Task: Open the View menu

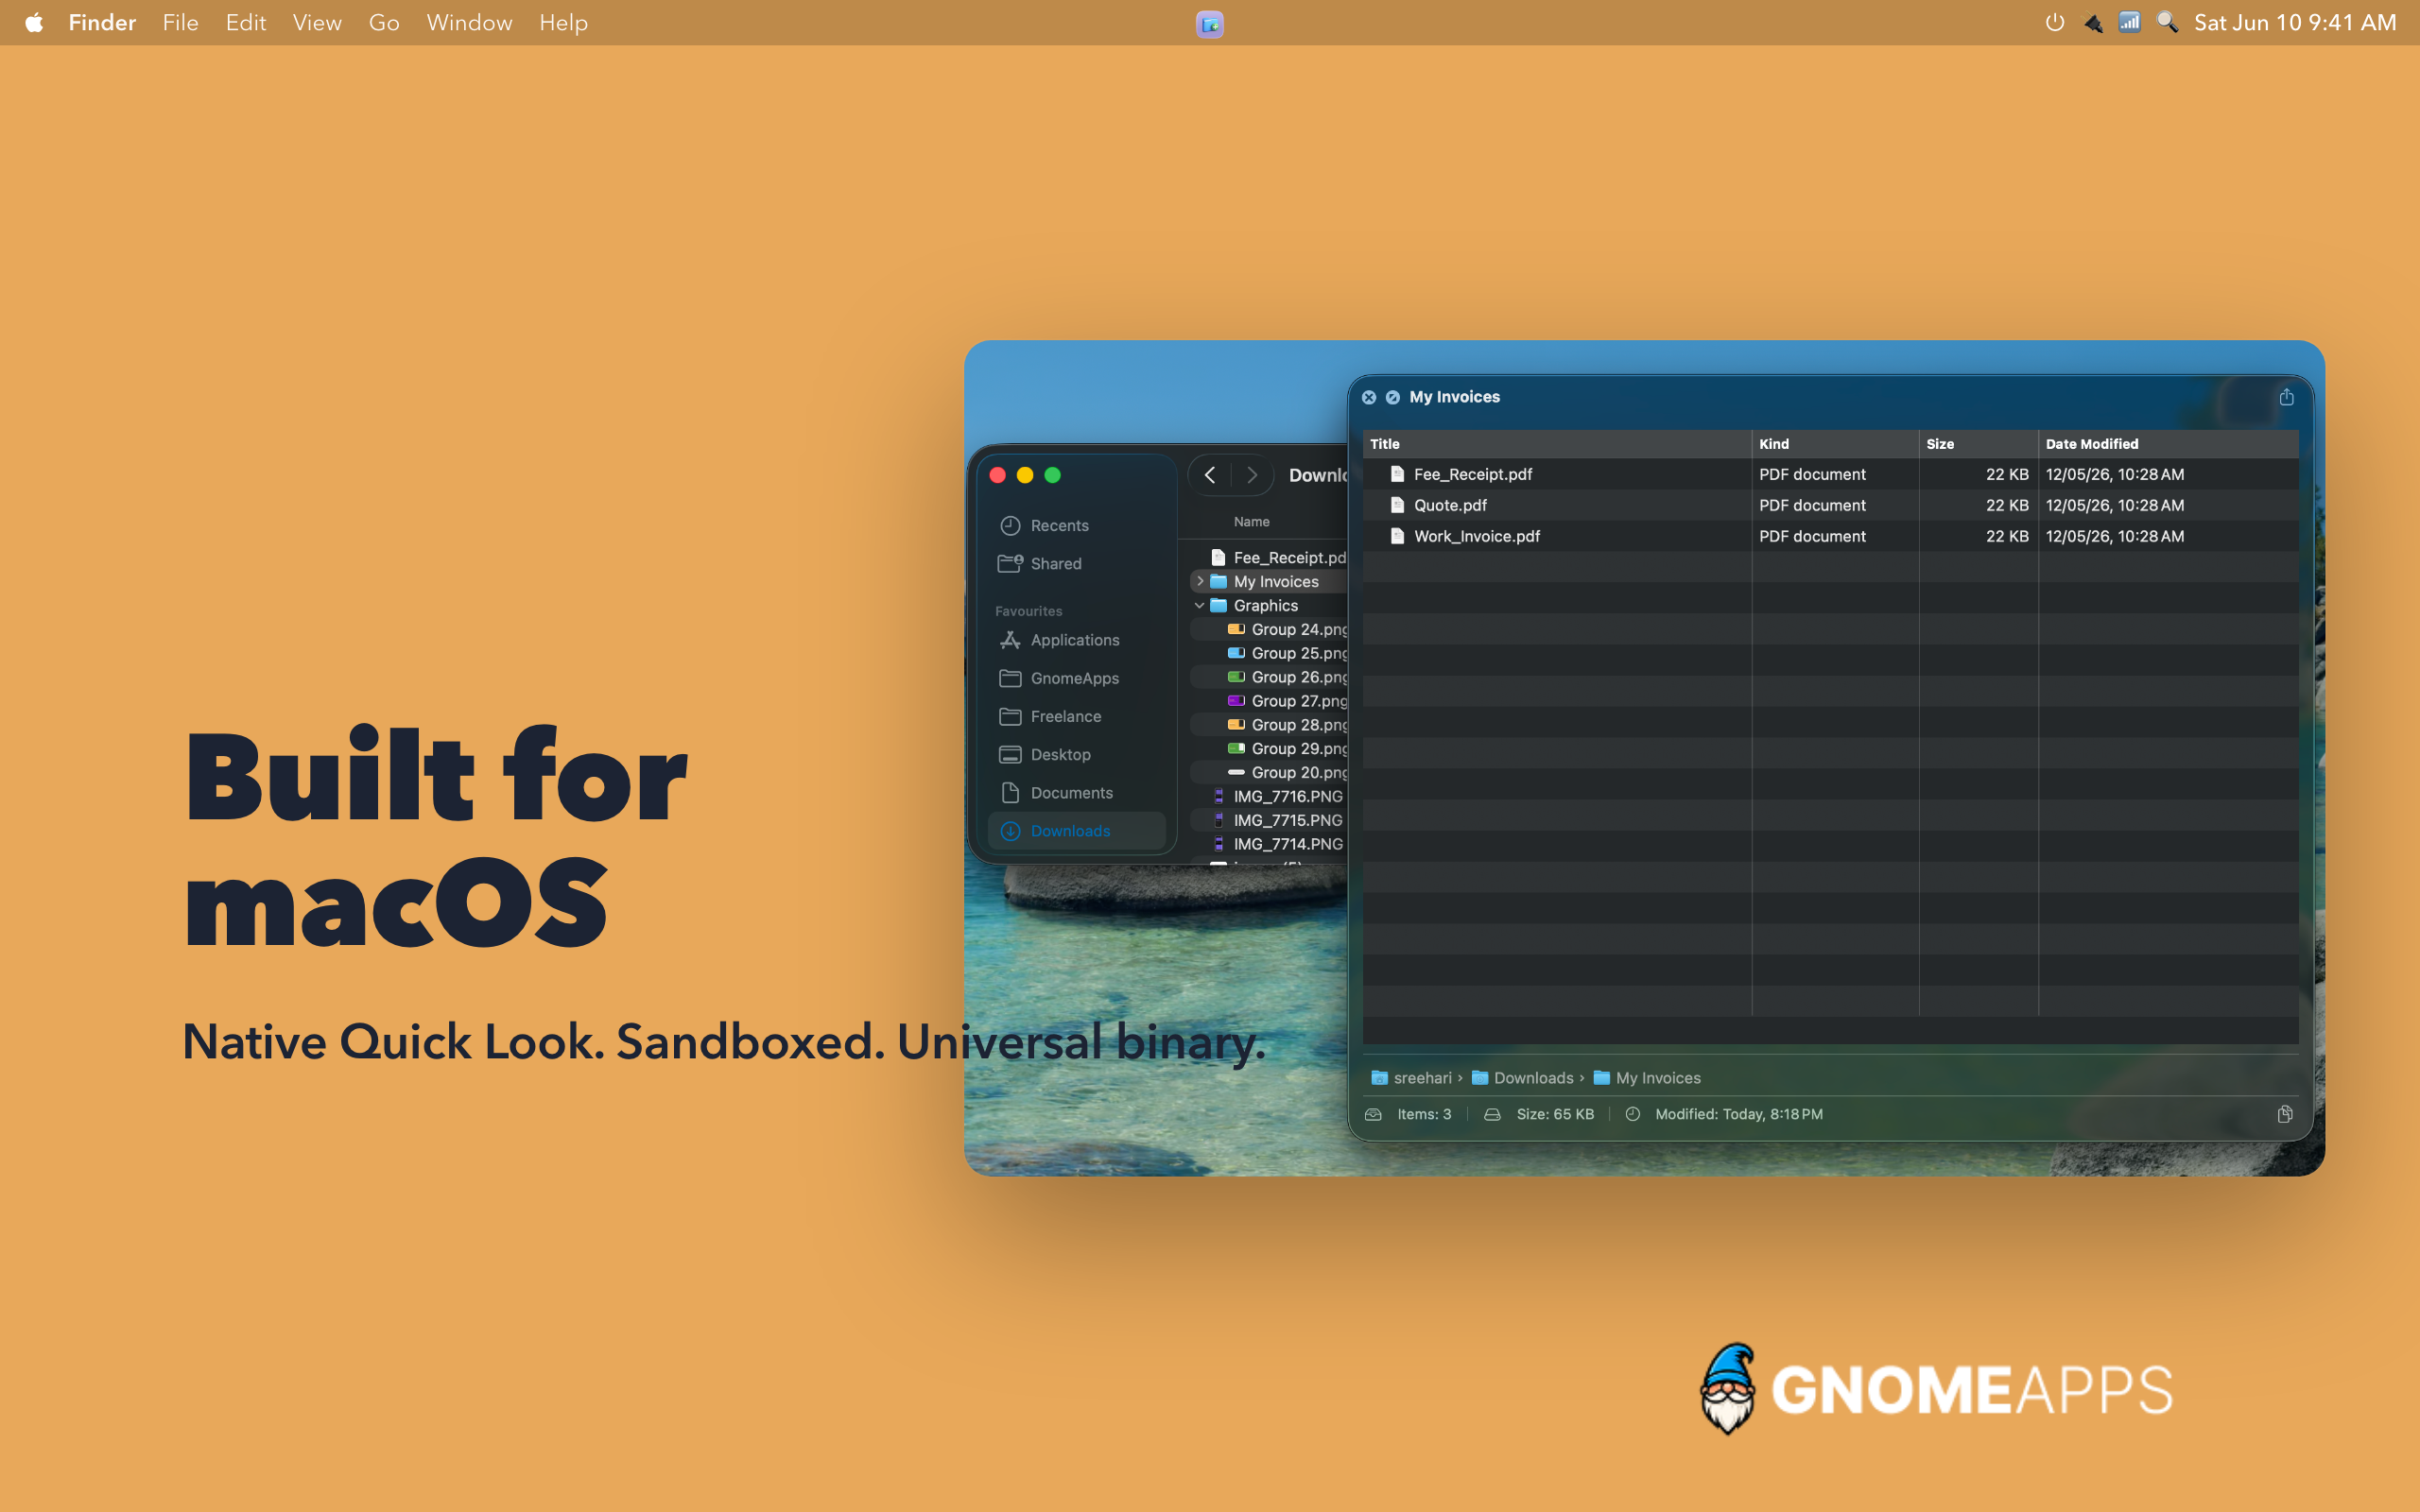Action: coord(317,22)
